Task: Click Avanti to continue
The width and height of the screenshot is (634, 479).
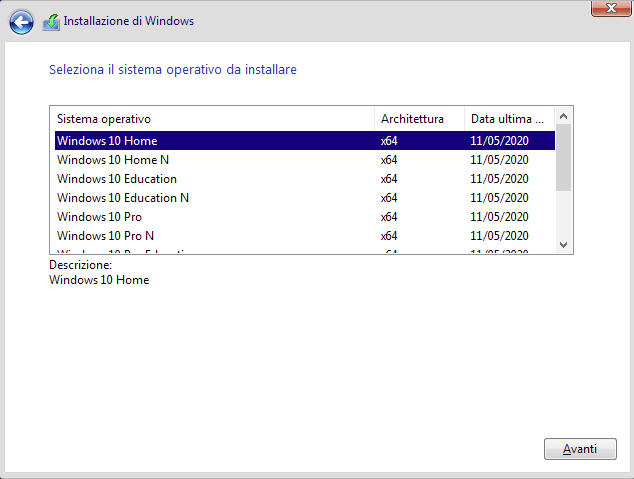Action: [x=580, y=449]
